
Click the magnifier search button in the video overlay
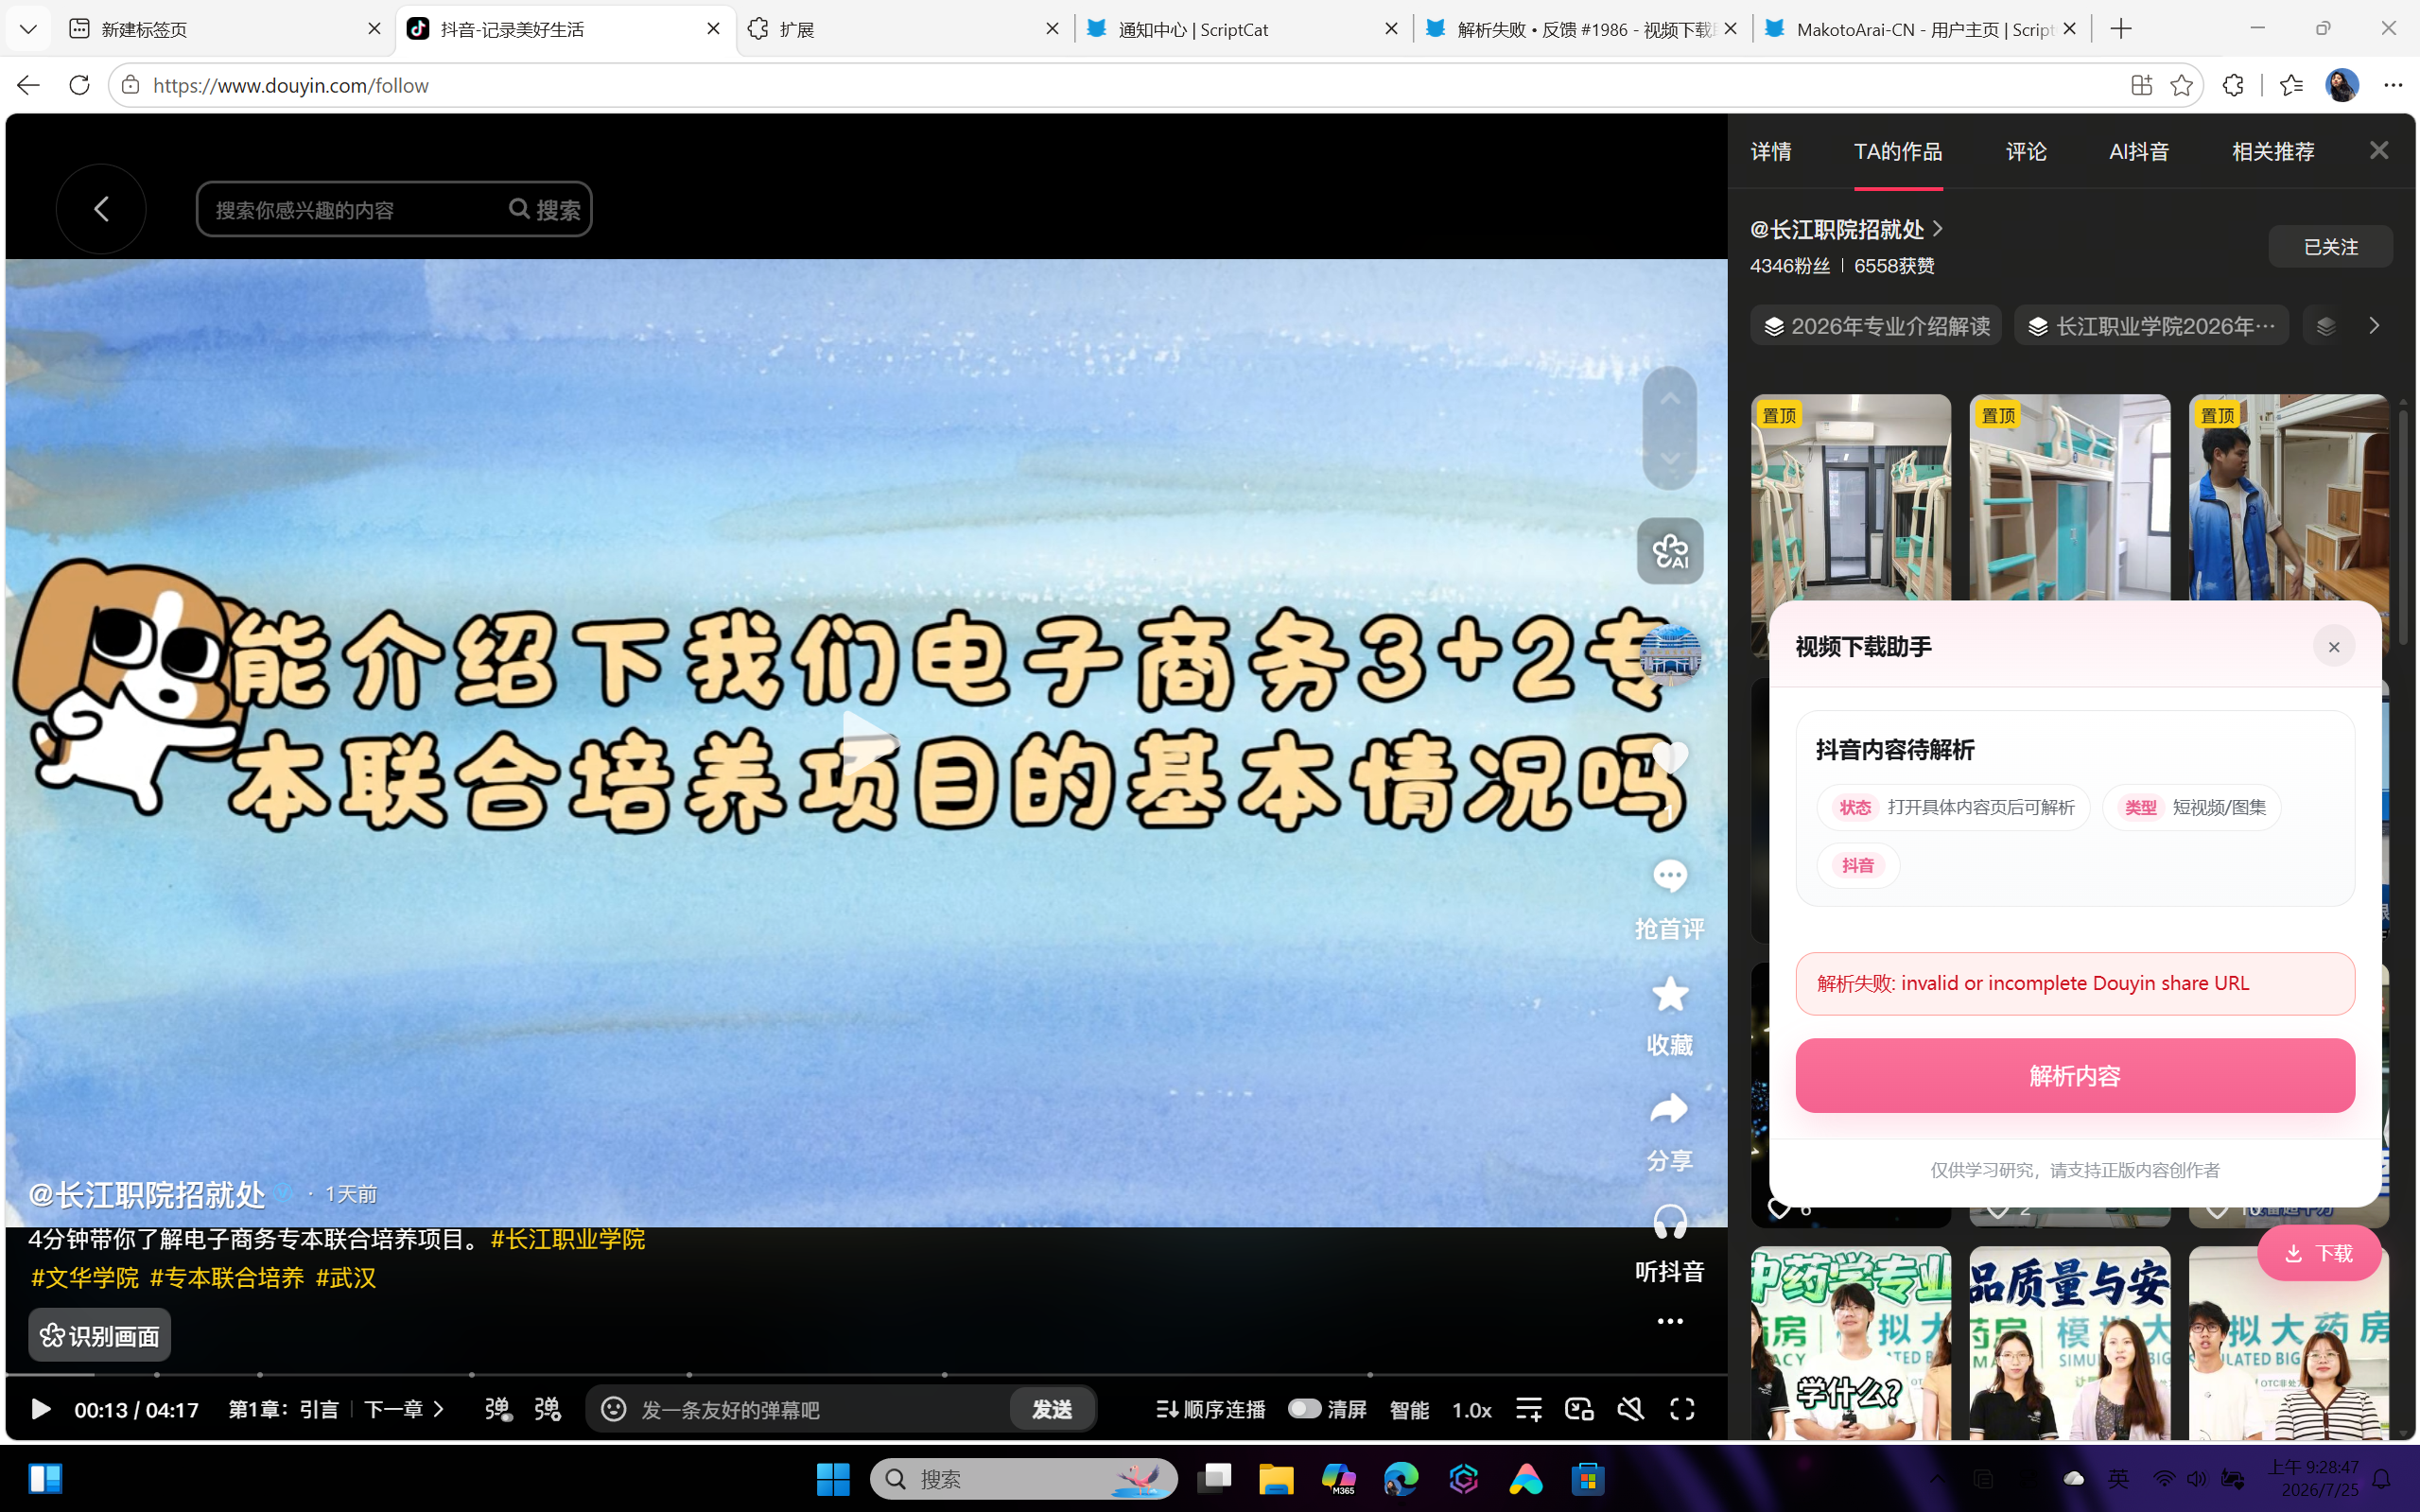pyautogui.click(x=545, y=209)
